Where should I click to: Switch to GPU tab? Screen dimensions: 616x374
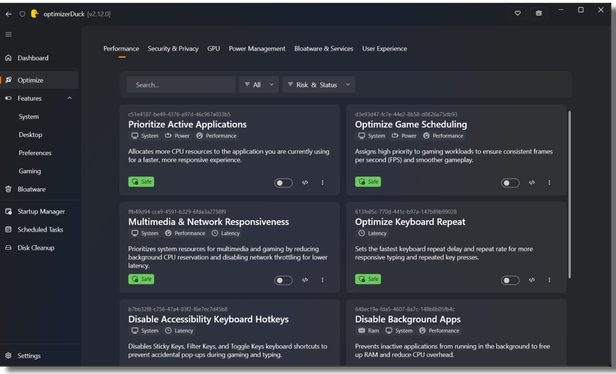[x=213, y=49]
